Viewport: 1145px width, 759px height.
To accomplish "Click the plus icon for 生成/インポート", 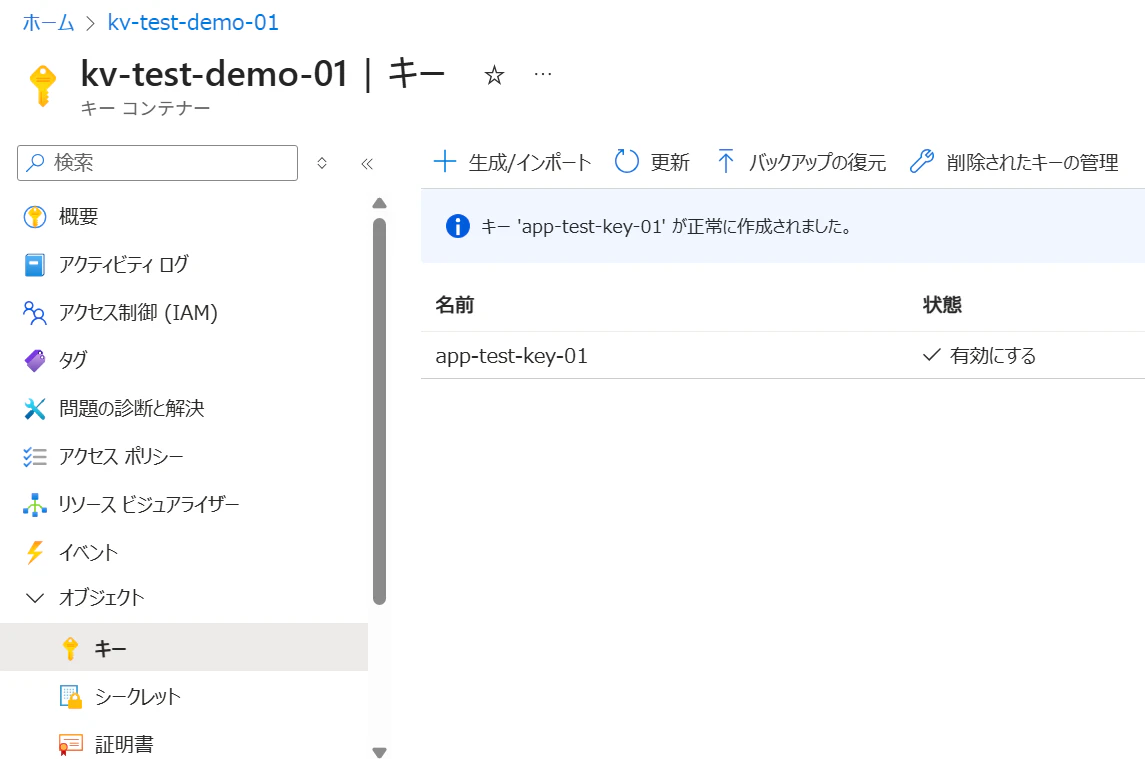I will click(x=445, y=161).
